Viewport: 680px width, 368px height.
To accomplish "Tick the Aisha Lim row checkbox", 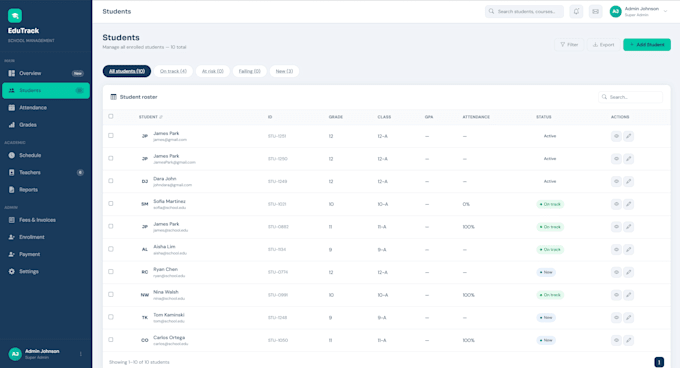I will (x=111, y=249).
